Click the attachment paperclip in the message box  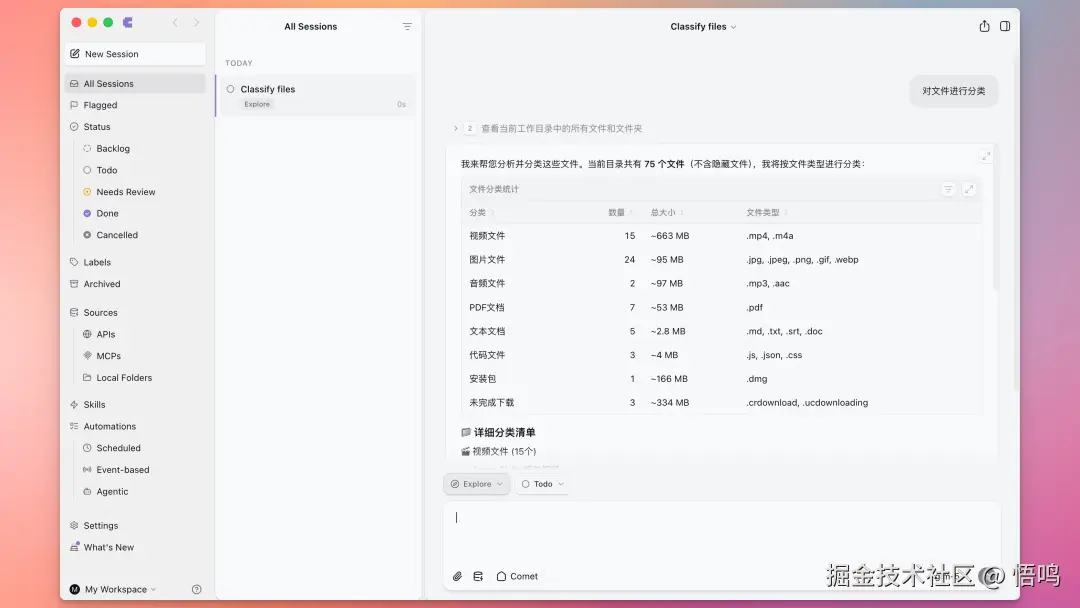458,576
